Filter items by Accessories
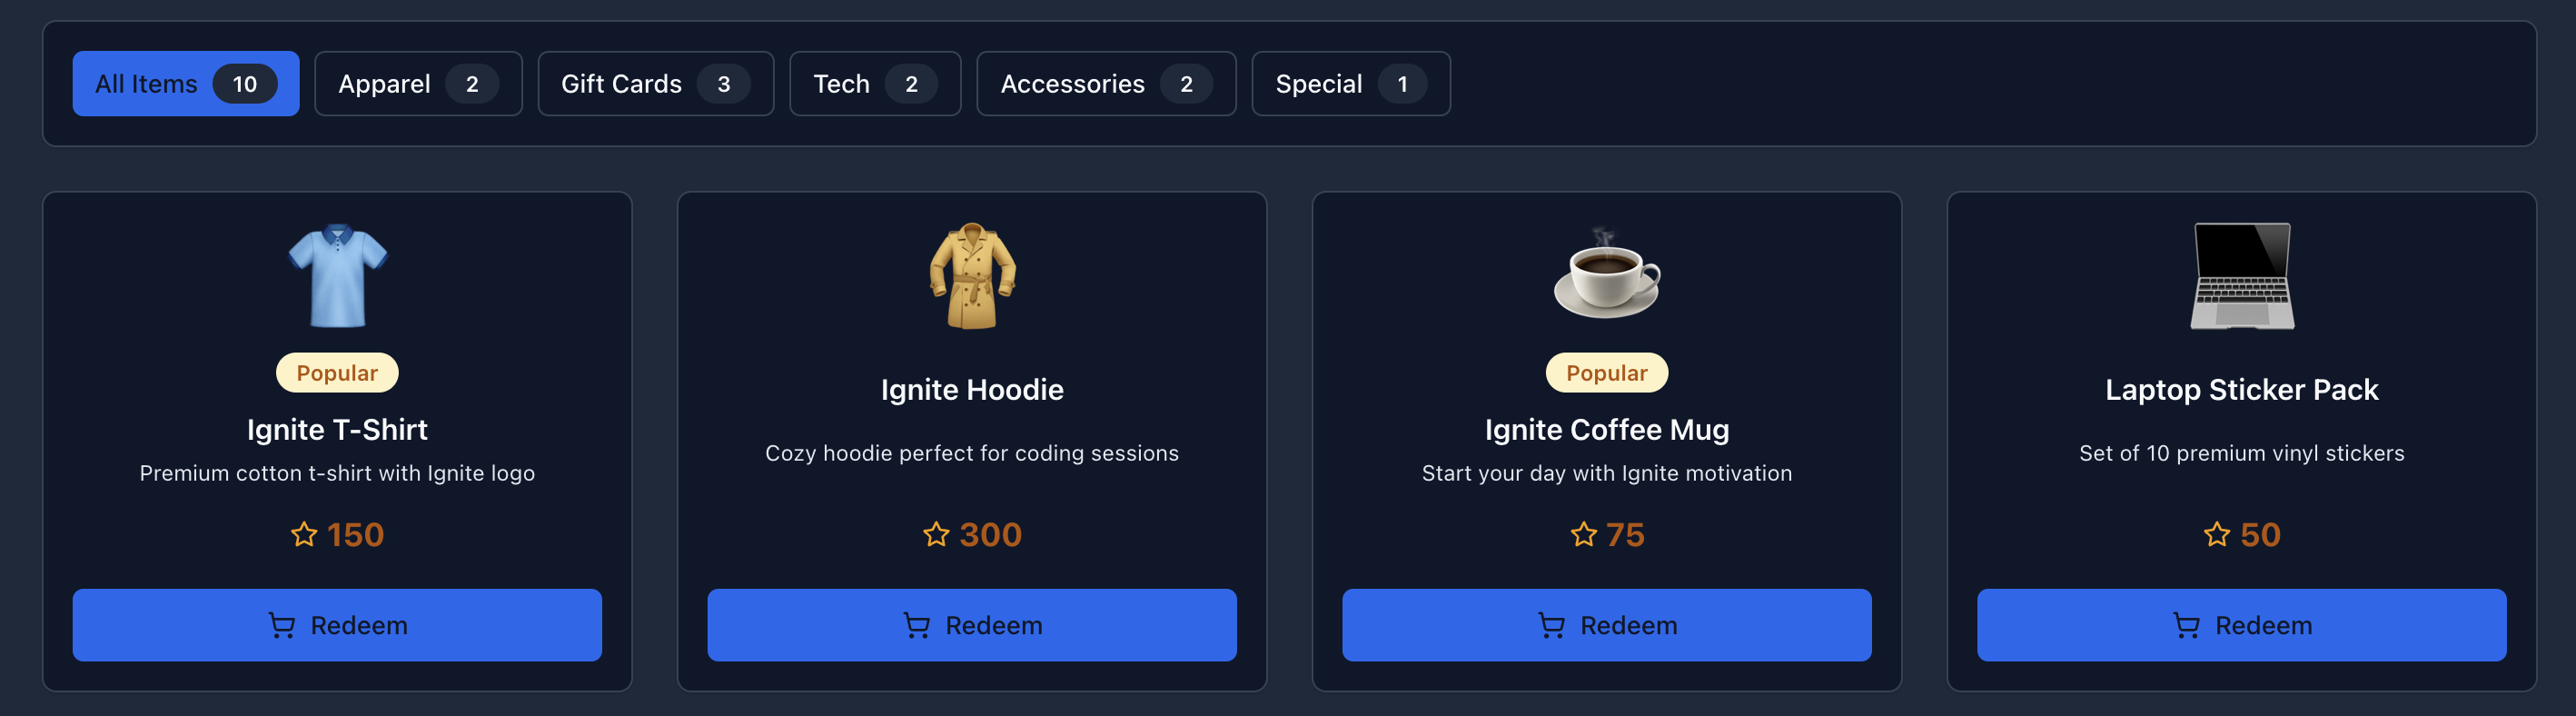Viewport: 2576px width, 716px height. click(x=1106, y=84)
